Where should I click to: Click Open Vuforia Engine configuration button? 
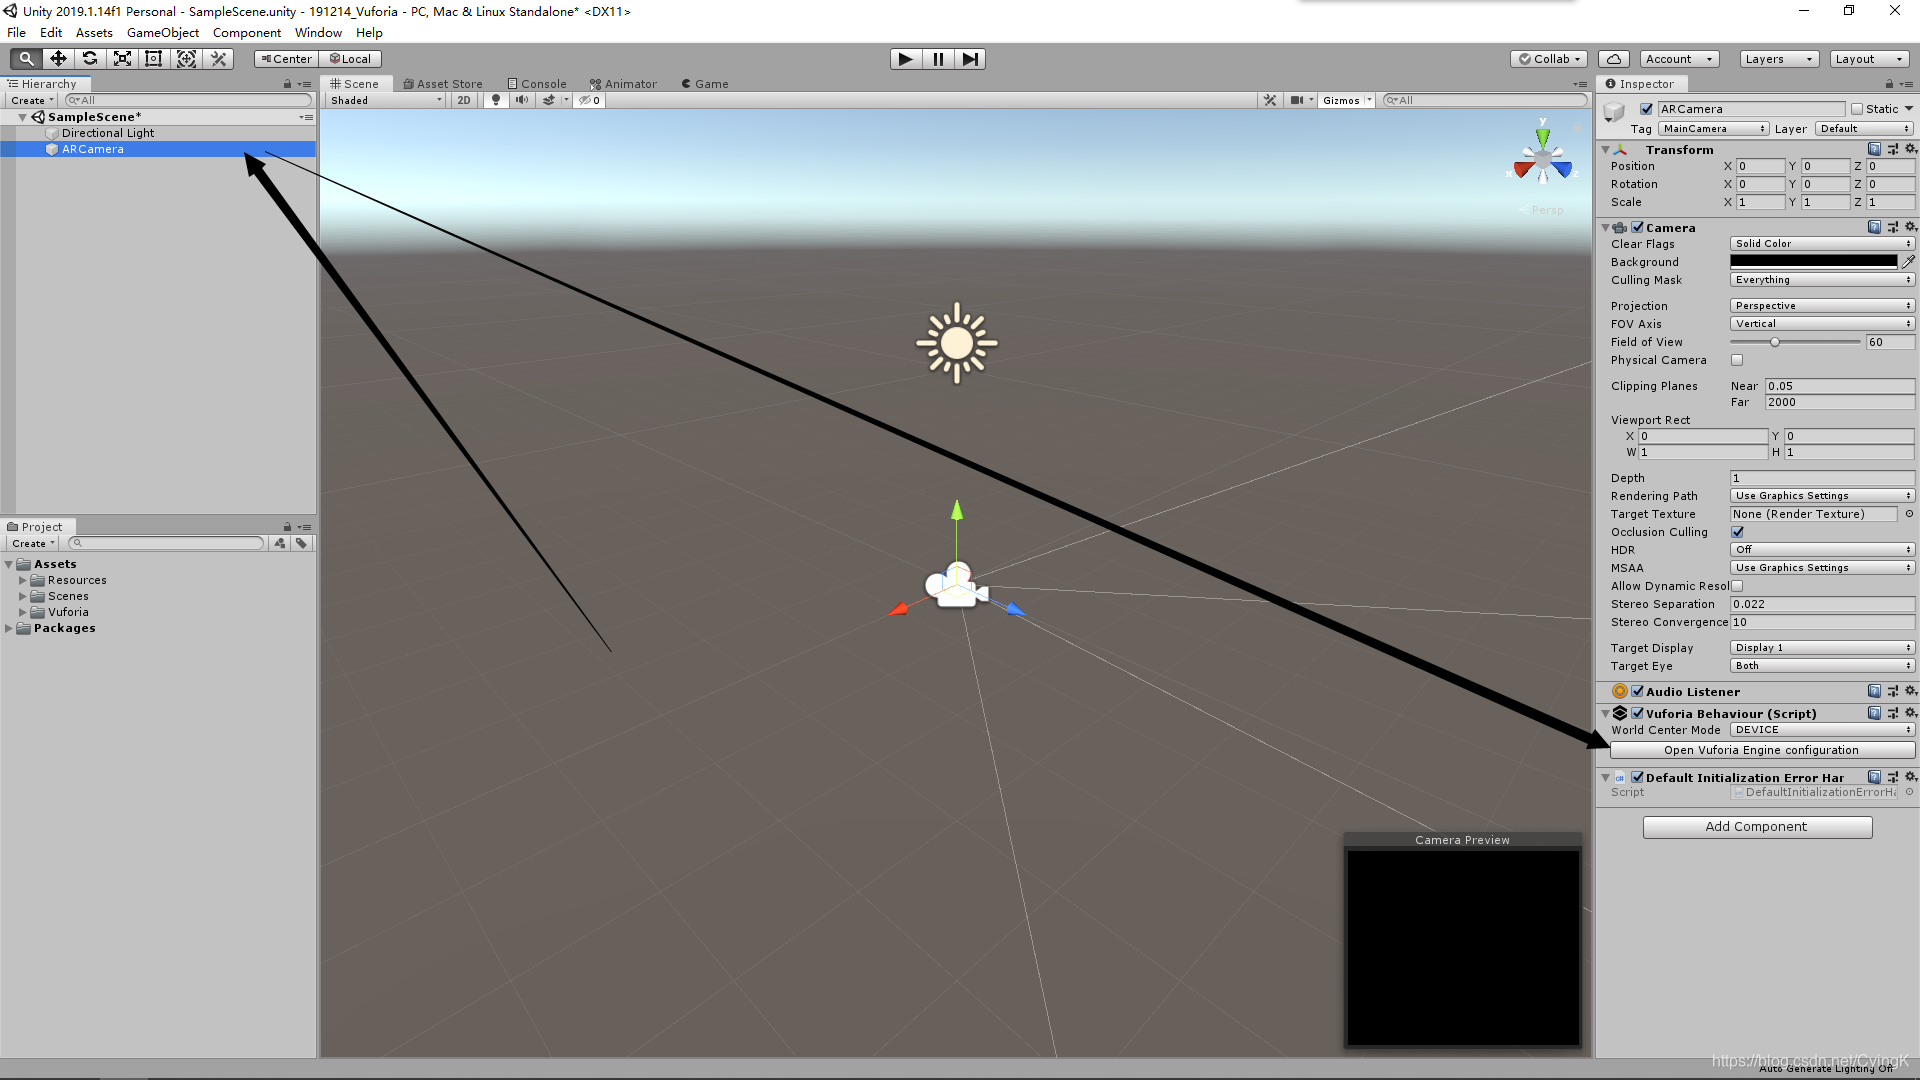pos(1761,750)
